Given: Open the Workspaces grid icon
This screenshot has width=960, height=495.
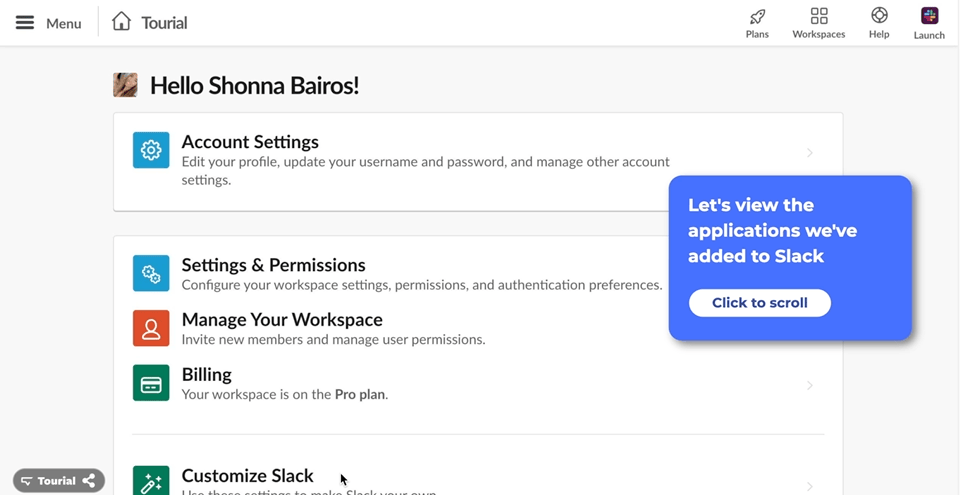Looking at the screenshot, I should coord(818,16).
